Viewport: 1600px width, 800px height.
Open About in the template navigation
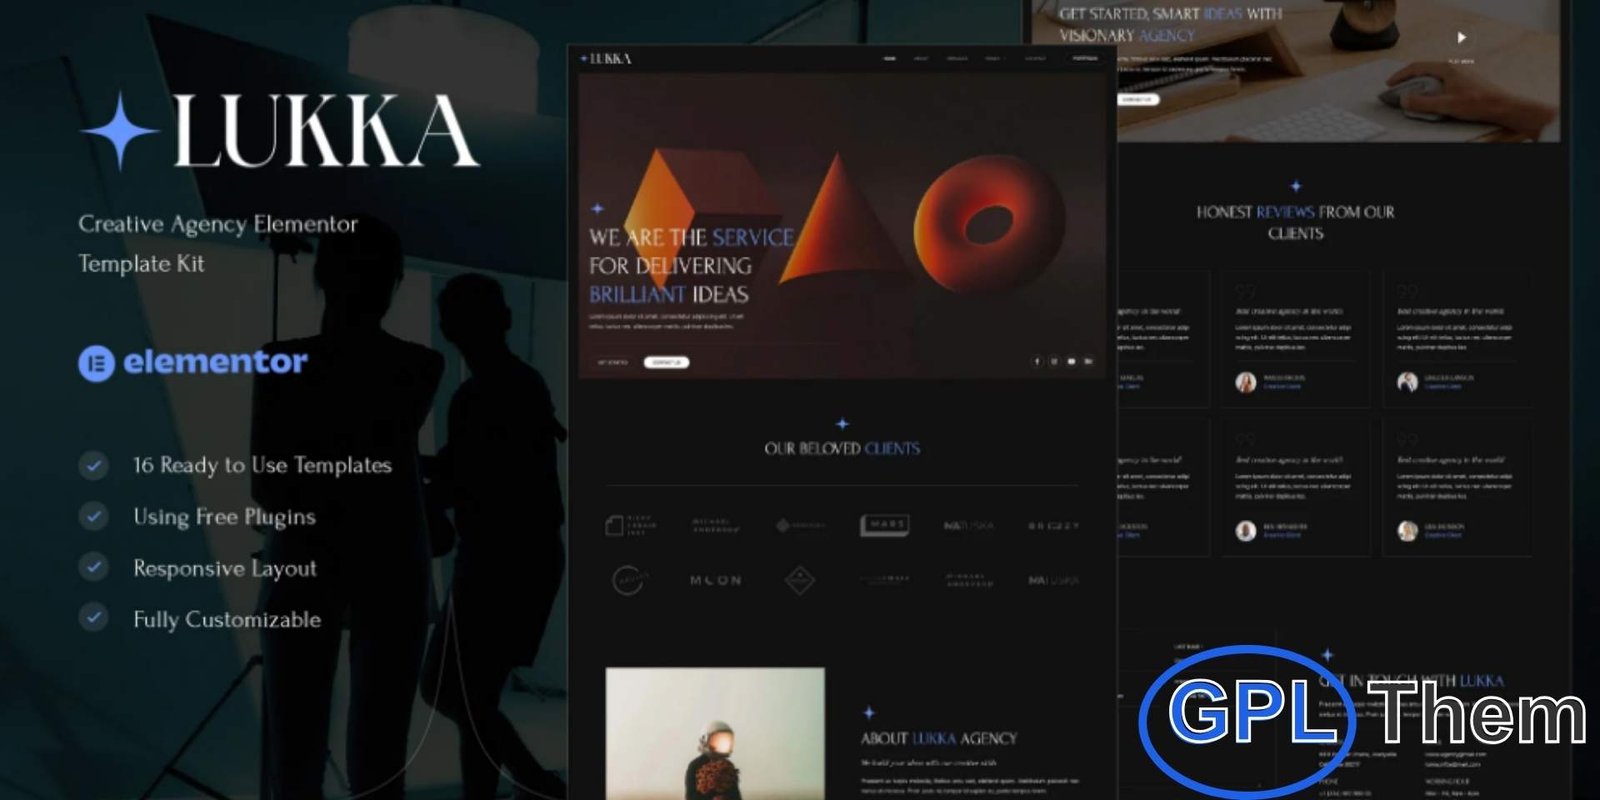point(921,59)
